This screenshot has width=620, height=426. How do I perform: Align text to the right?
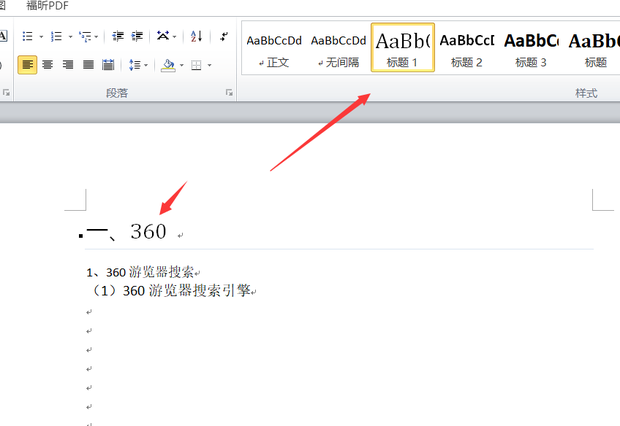pos(68,65)
